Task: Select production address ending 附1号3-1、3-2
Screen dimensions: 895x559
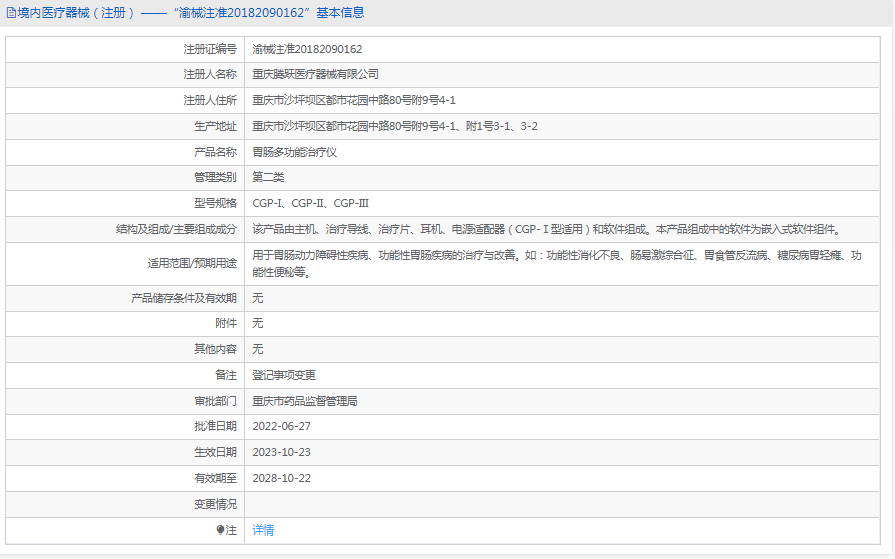Action: (x=395, y=126)
